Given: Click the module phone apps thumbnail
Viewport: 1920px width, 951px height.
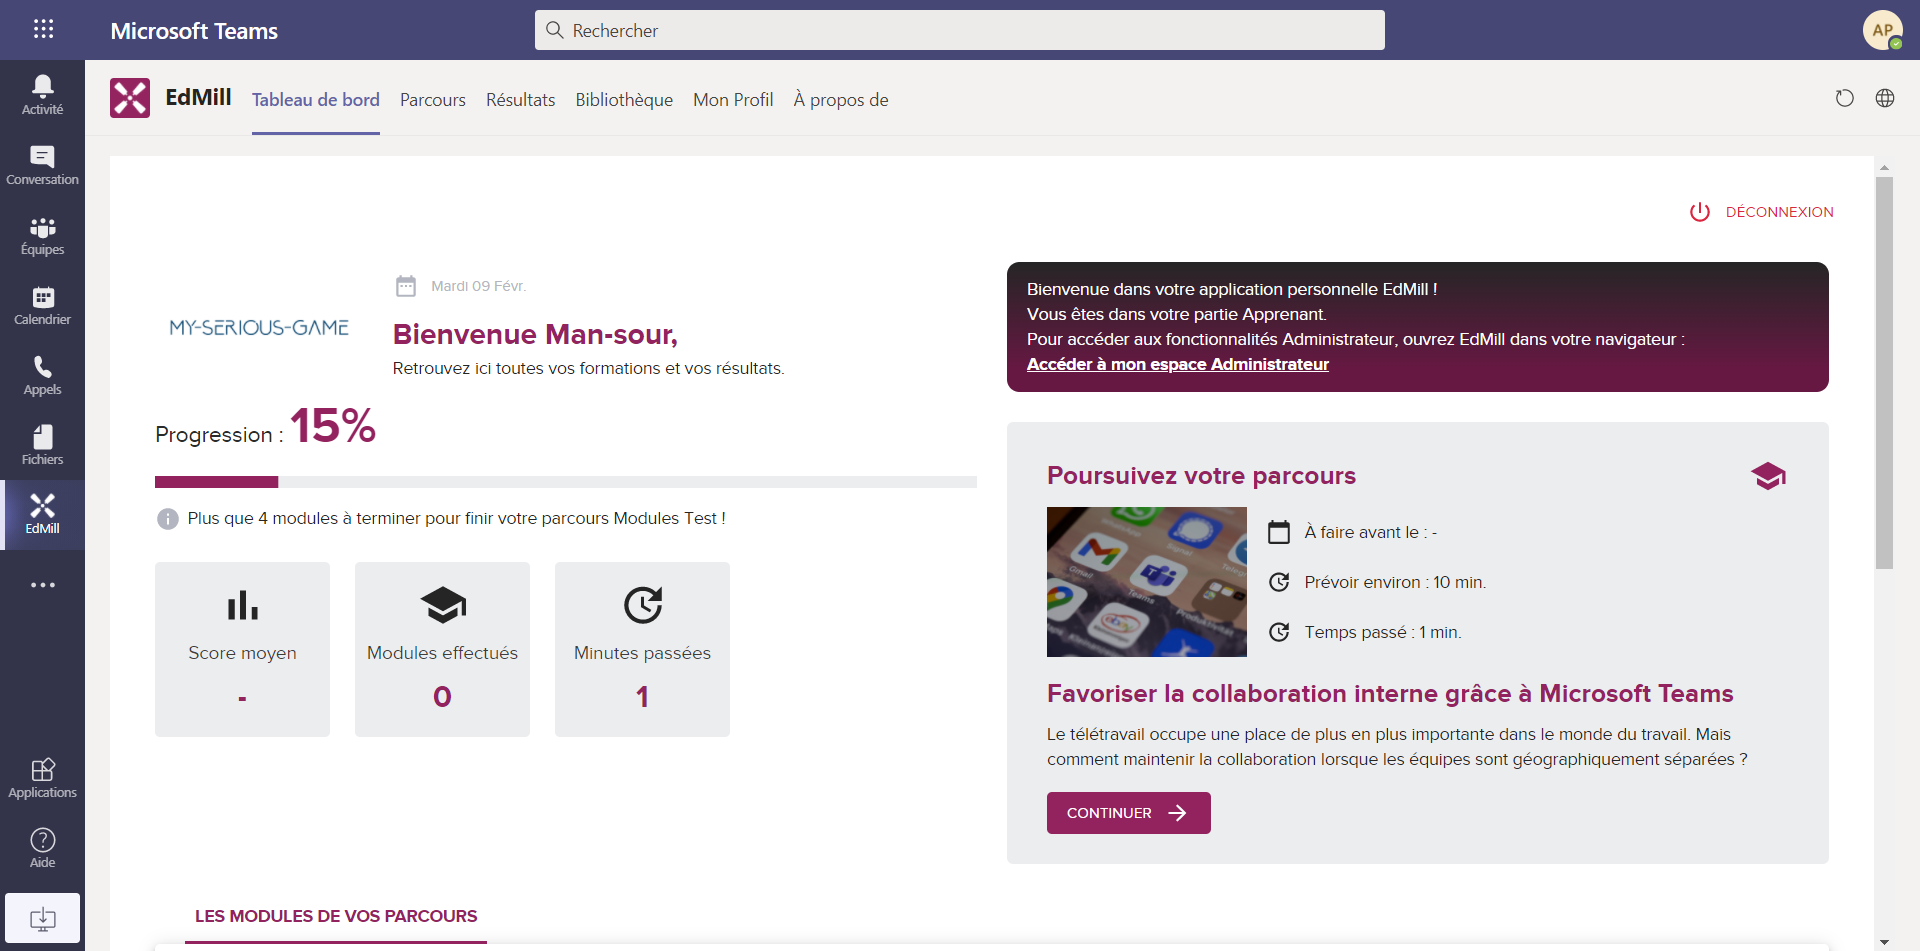Looking at the screenshot, I should pyautogui.click(x=1147, y=582).
